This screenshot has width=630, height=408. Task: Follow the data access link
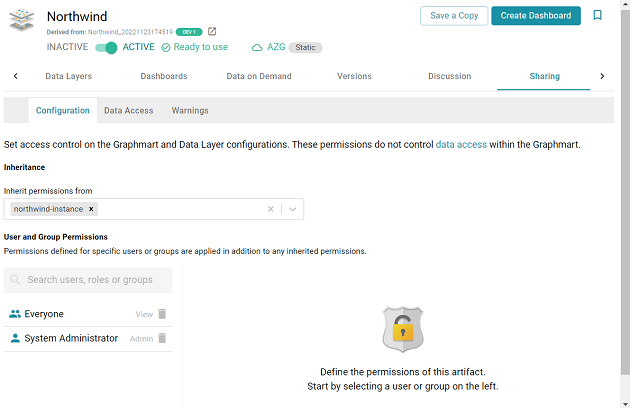pos(461,145)
